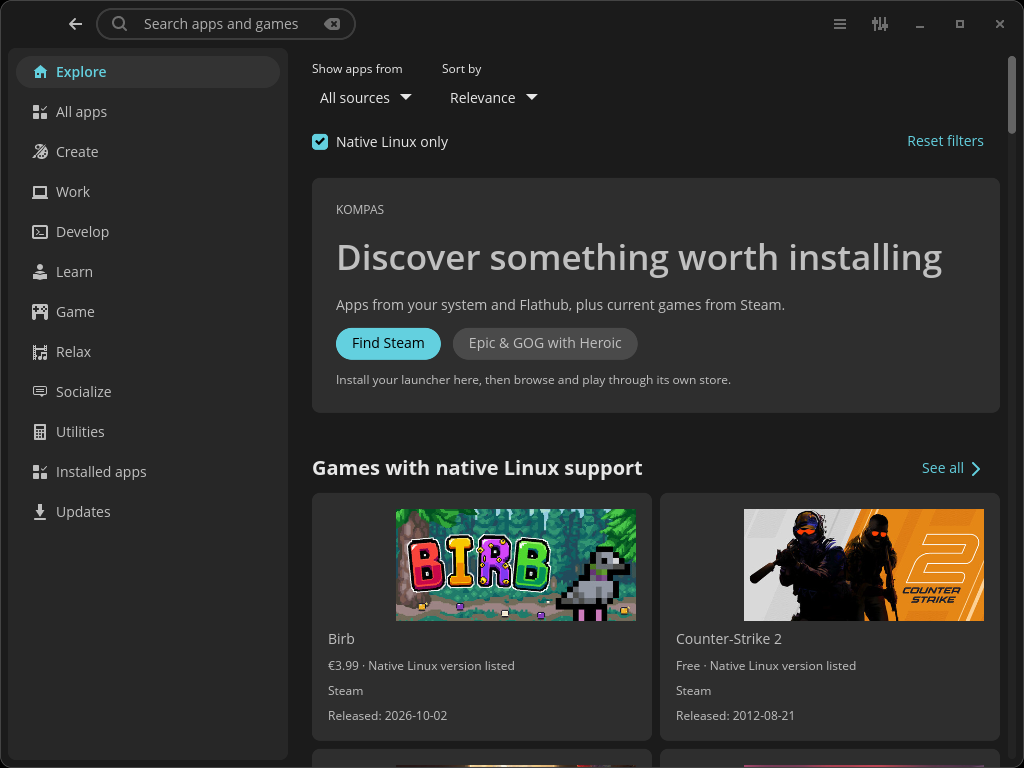Click the Birb game title
The height and width of the screenshot is (768, 1024).
point(341,639)
